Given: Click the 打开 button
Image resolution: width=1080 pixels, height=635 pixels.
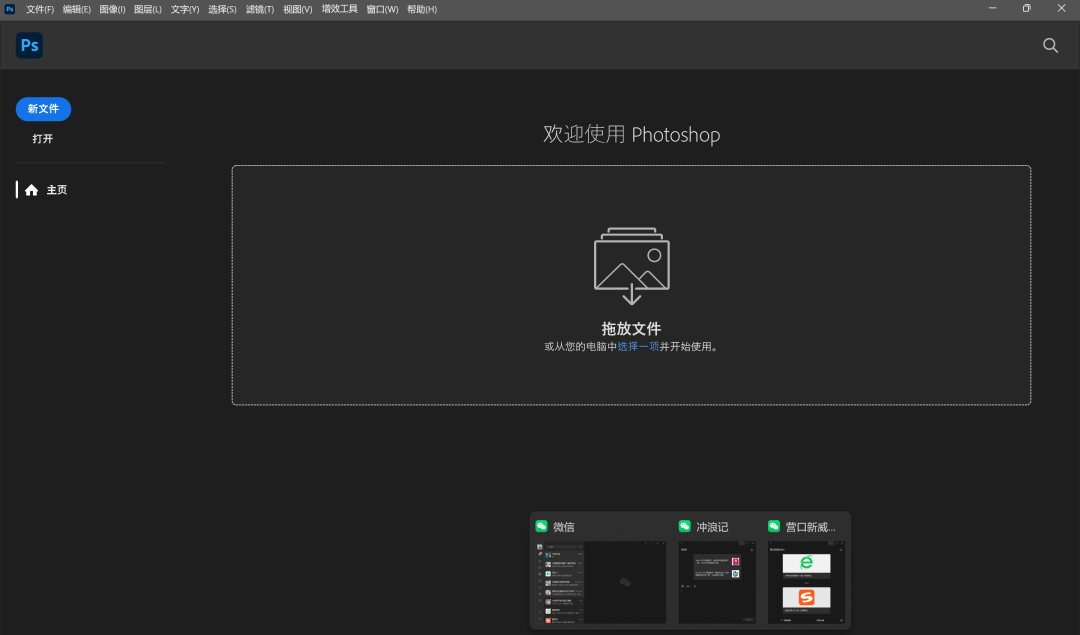Looking at the screenshot, I should (43, 138).
